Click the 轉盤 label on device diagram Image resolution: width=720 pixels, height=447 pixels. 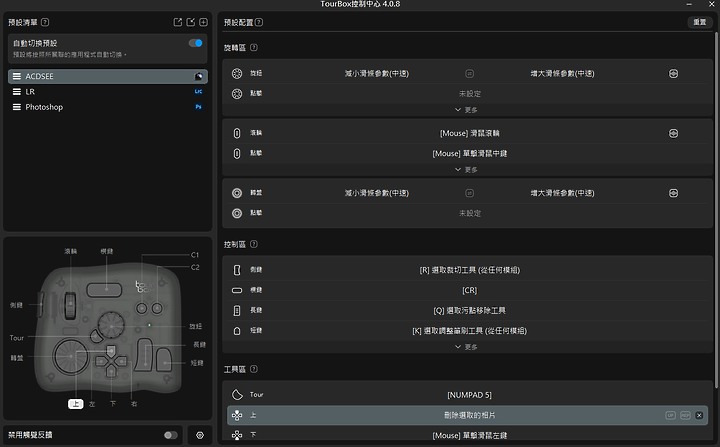(17, 358)
